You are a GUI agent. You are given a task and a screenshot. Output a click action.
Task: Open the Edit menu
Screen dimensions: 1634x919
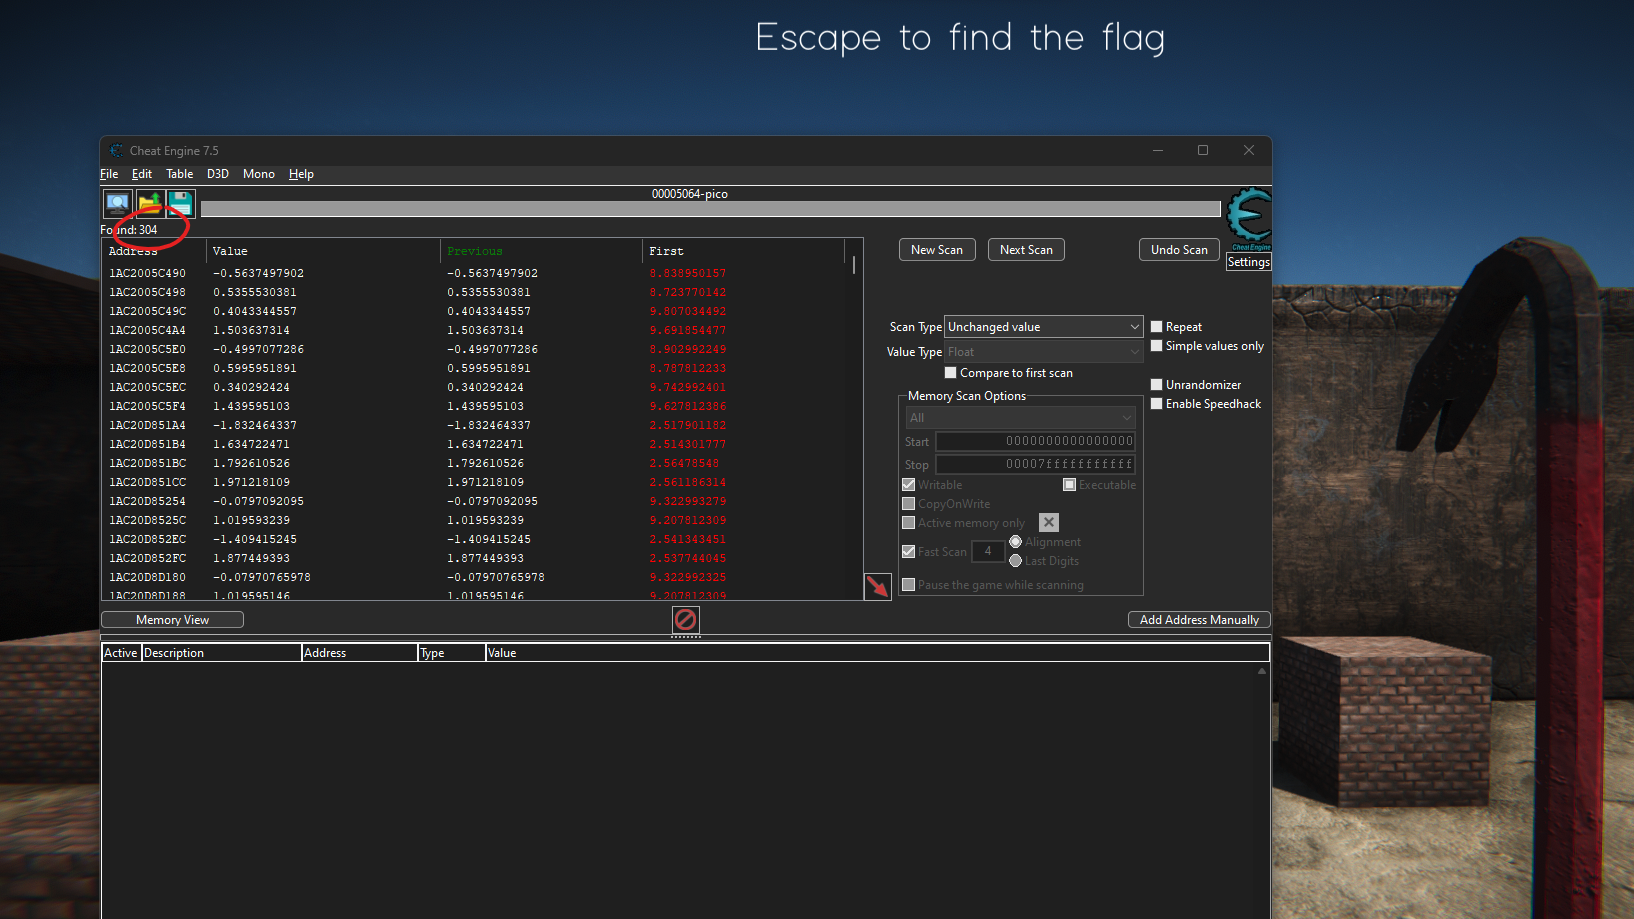142,174
